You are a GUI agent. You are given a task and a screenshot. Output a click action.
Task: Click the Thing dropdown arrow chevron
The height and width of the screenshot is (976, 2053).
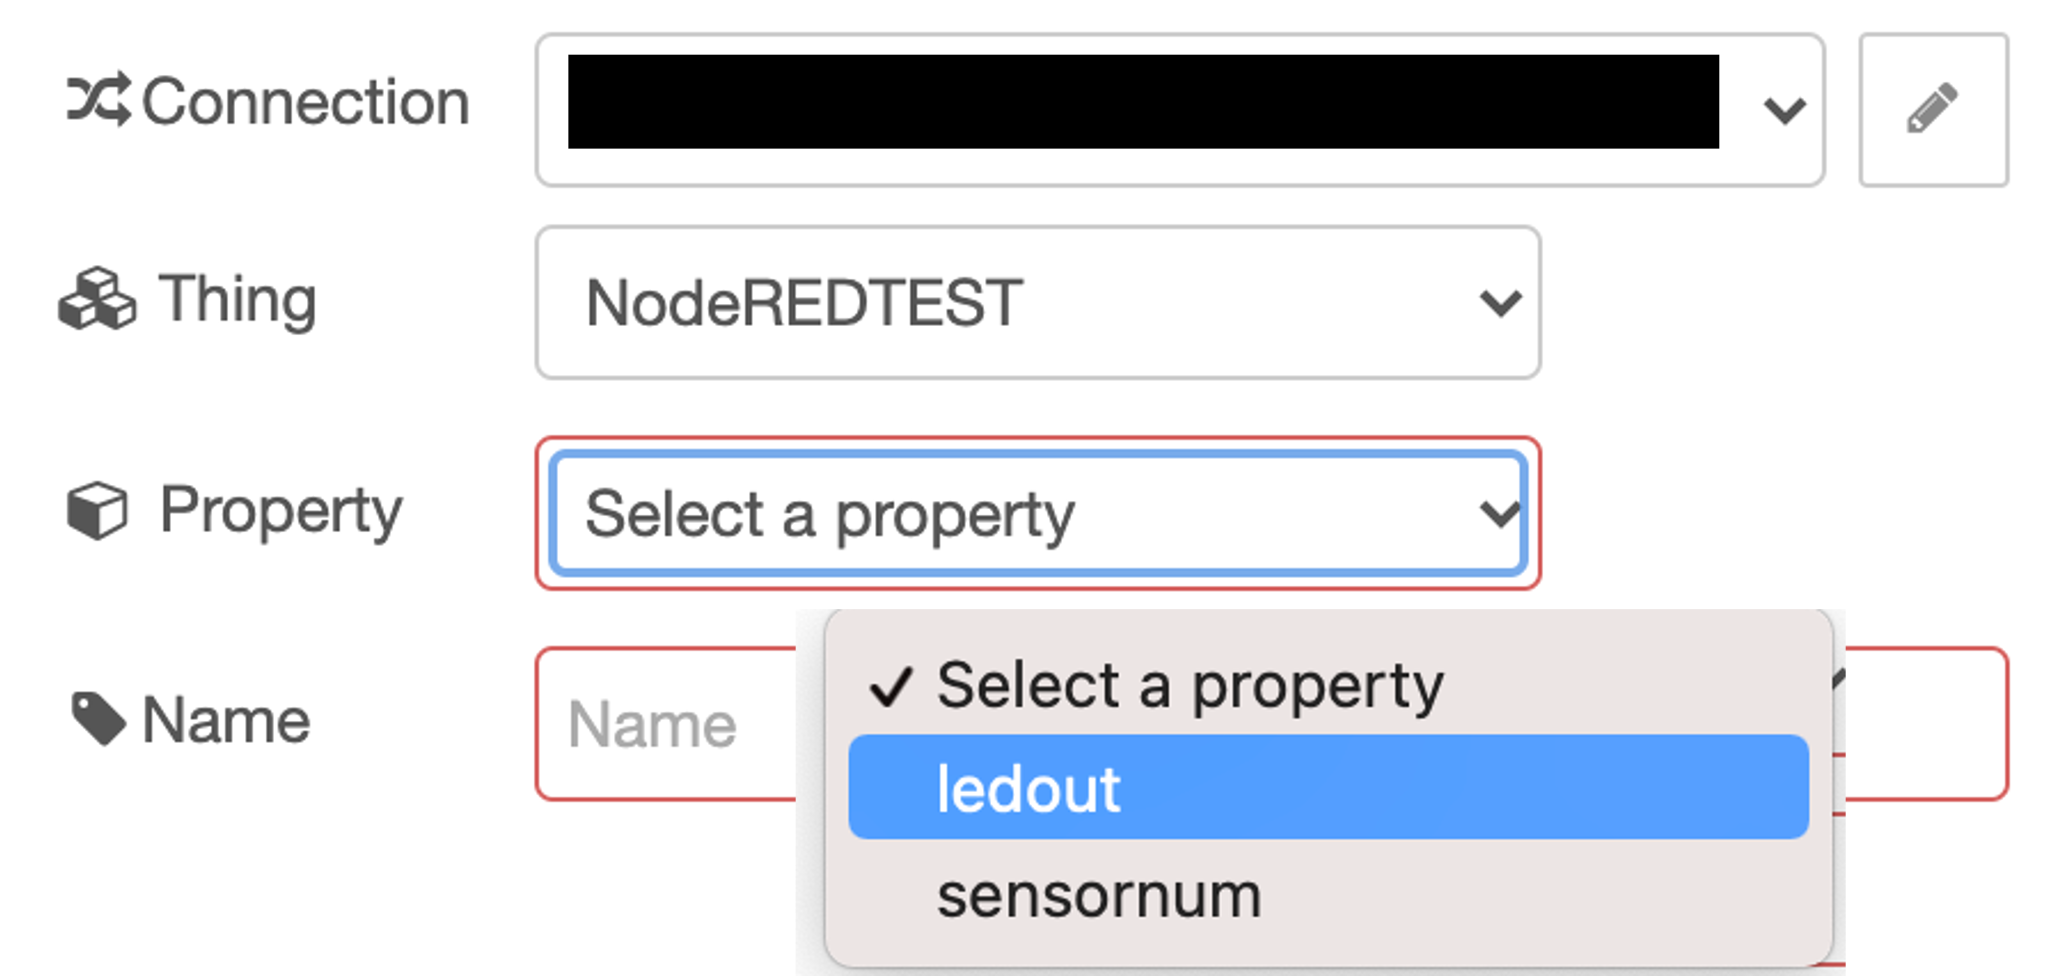(1500, 302)
